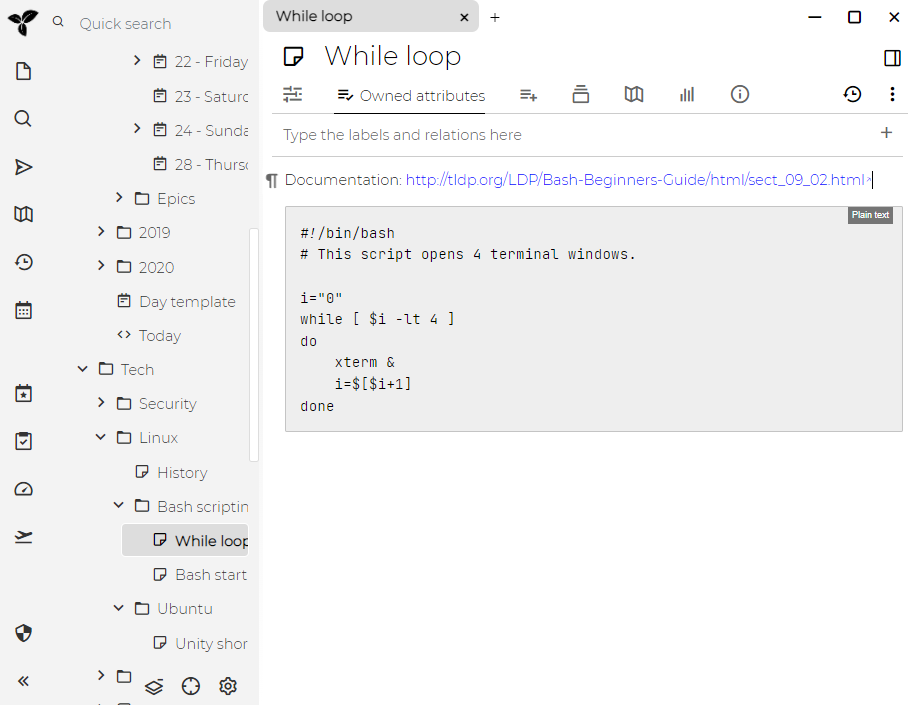Click the xterm & line in code block
This screenshot has width=912, height=705.
click(365, 362)
